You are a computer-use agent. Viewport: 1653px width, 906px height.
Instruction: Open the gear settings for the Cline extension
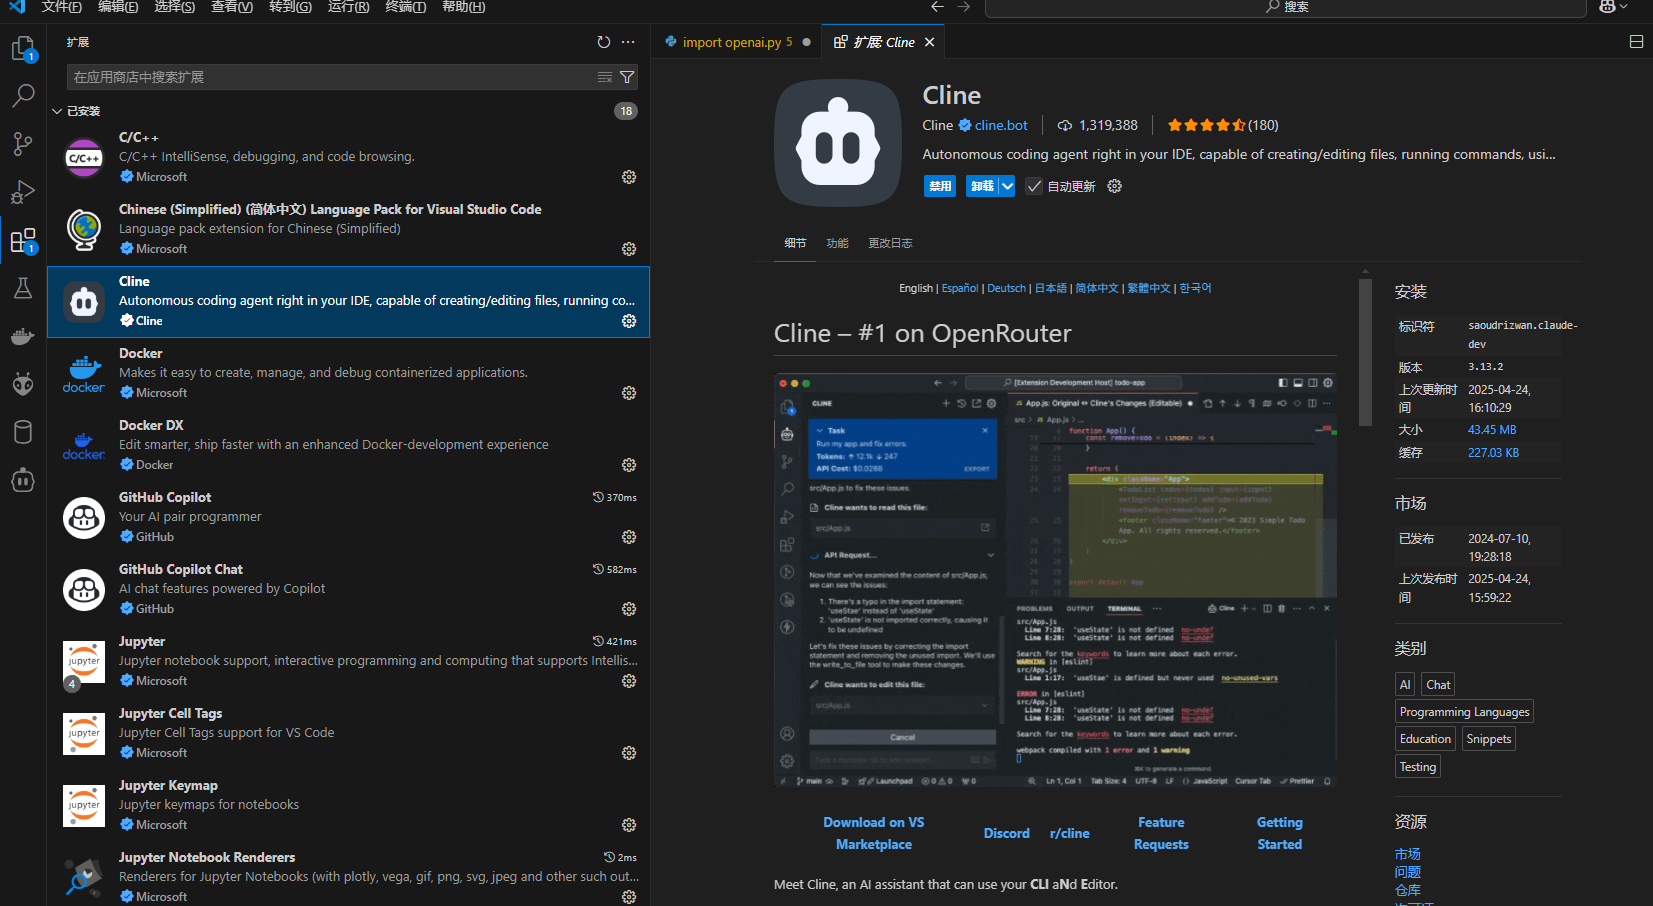click(x=629, y=321)
